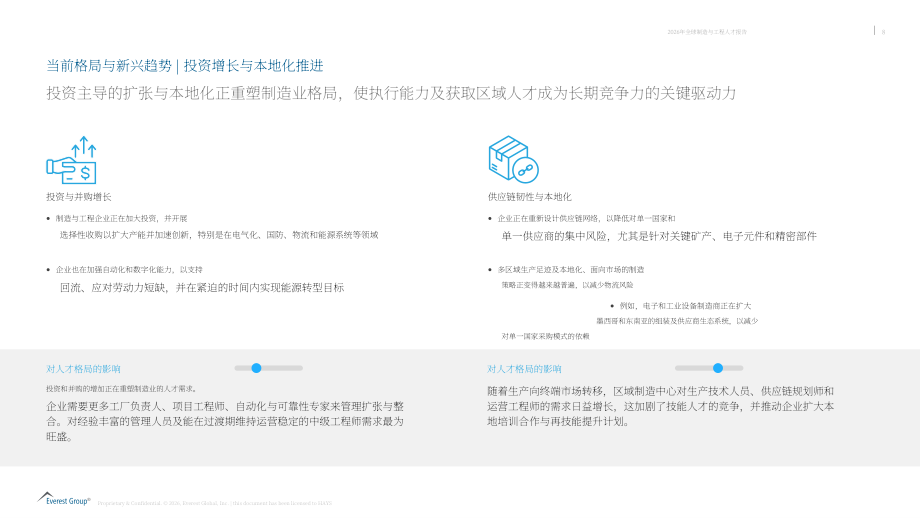Click the hand-with-money investment growth icon
This screenshot has width=920, height=518.
pos(72,160)
